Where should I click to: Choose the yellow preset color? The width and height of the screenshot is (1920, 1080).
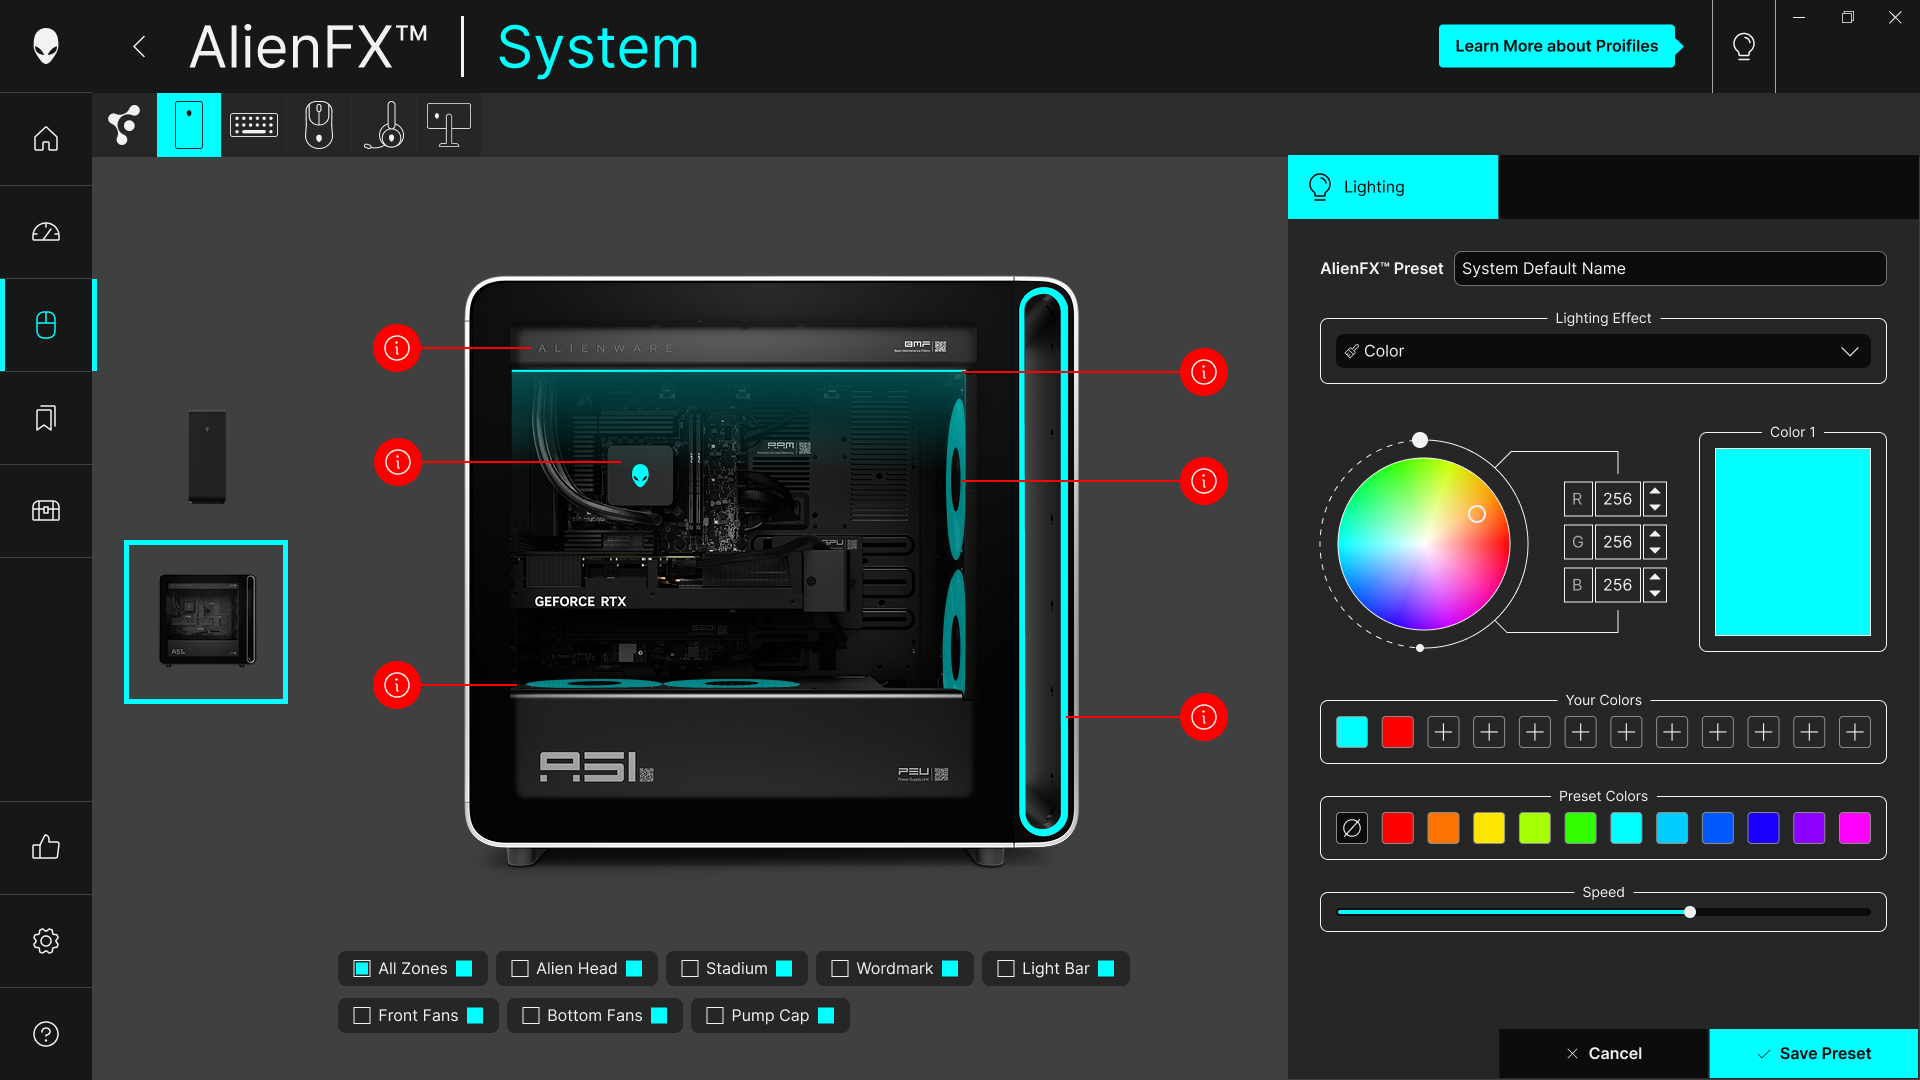(x=1489, y=828)
